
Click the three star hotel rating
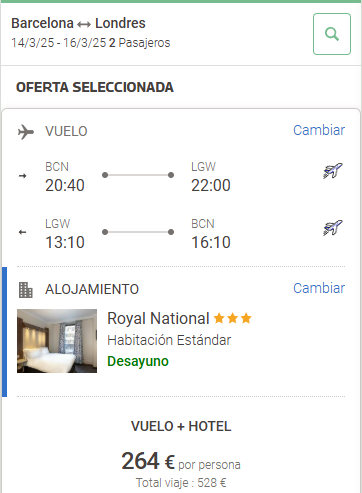(232, 318)
